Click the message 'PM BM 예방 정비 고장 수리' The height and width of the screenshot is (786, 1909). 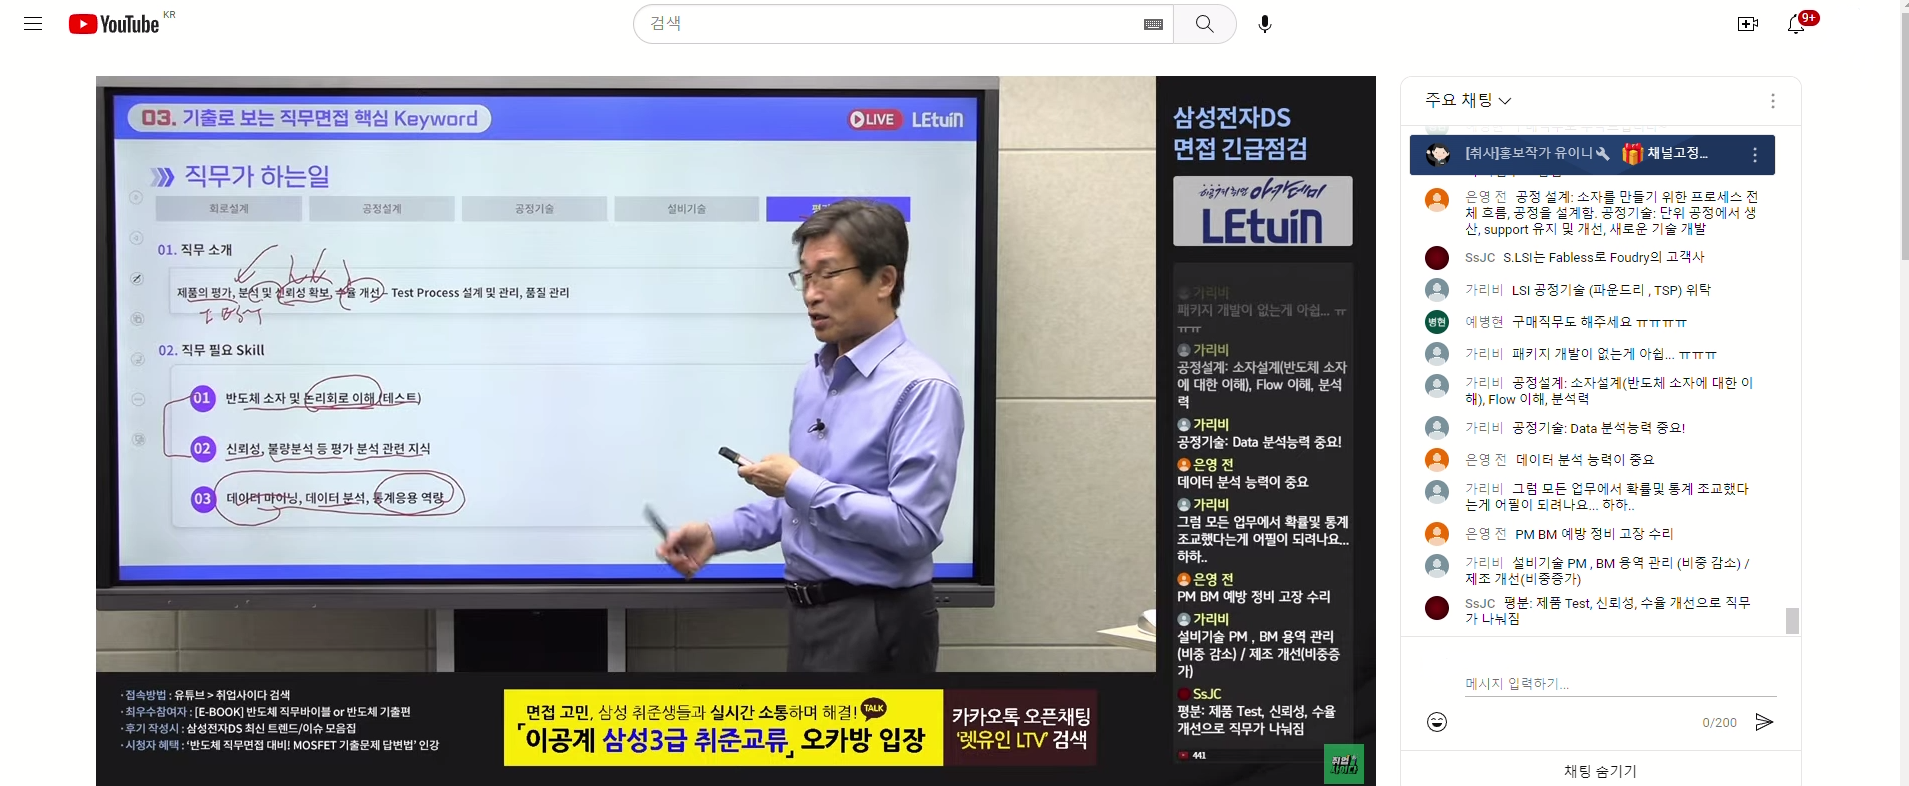coord(1594,534)
